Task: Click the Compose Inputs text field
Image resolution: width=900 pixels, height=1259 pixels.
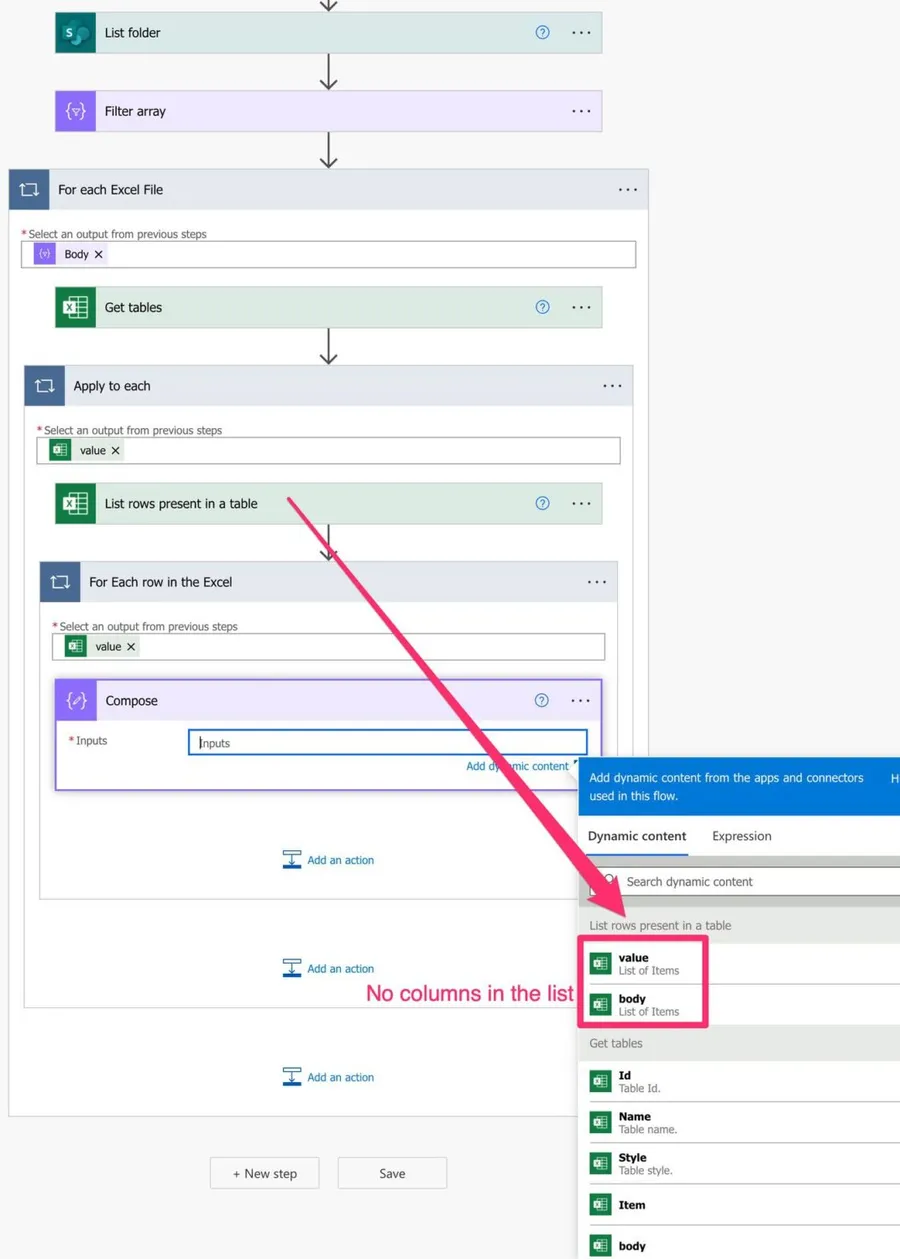Action: pyautogui.click(x=387, y=743)
